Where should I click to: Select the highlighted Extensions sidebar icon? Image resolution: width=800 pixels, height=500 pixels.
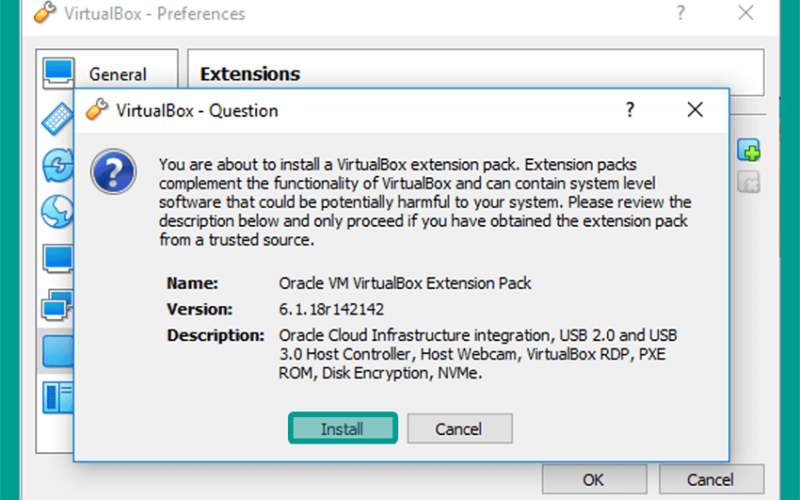point(57,351)
